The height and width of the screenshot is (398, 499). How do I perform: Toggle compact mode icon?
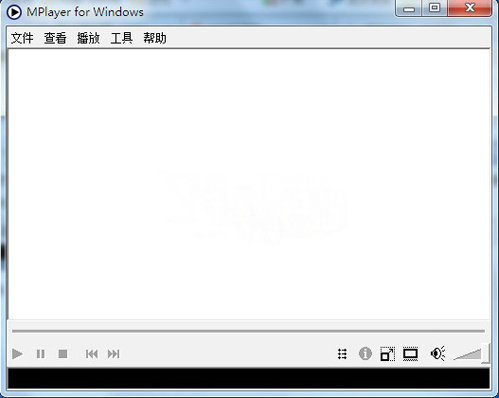410,354
